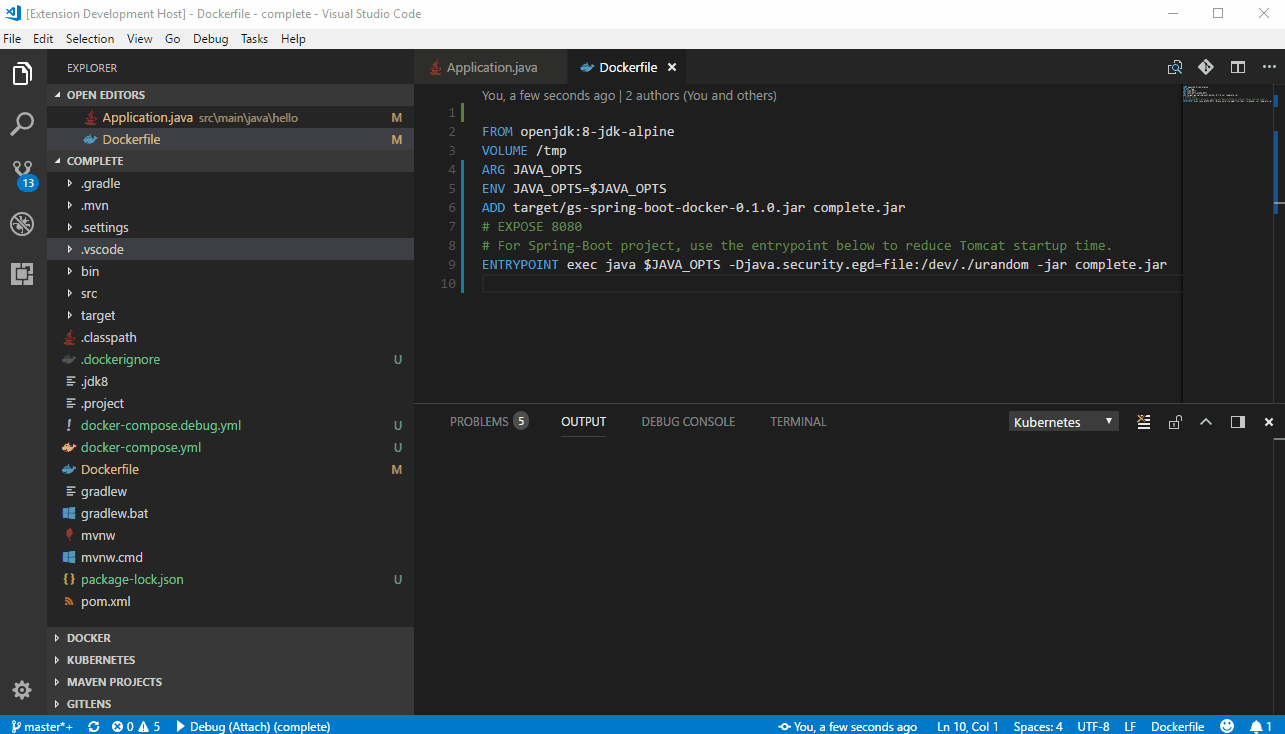Open the Search view in activity bar
The height and width of the screenshot is (734, 1285).
pyautogui.click(x=22, y=124)
